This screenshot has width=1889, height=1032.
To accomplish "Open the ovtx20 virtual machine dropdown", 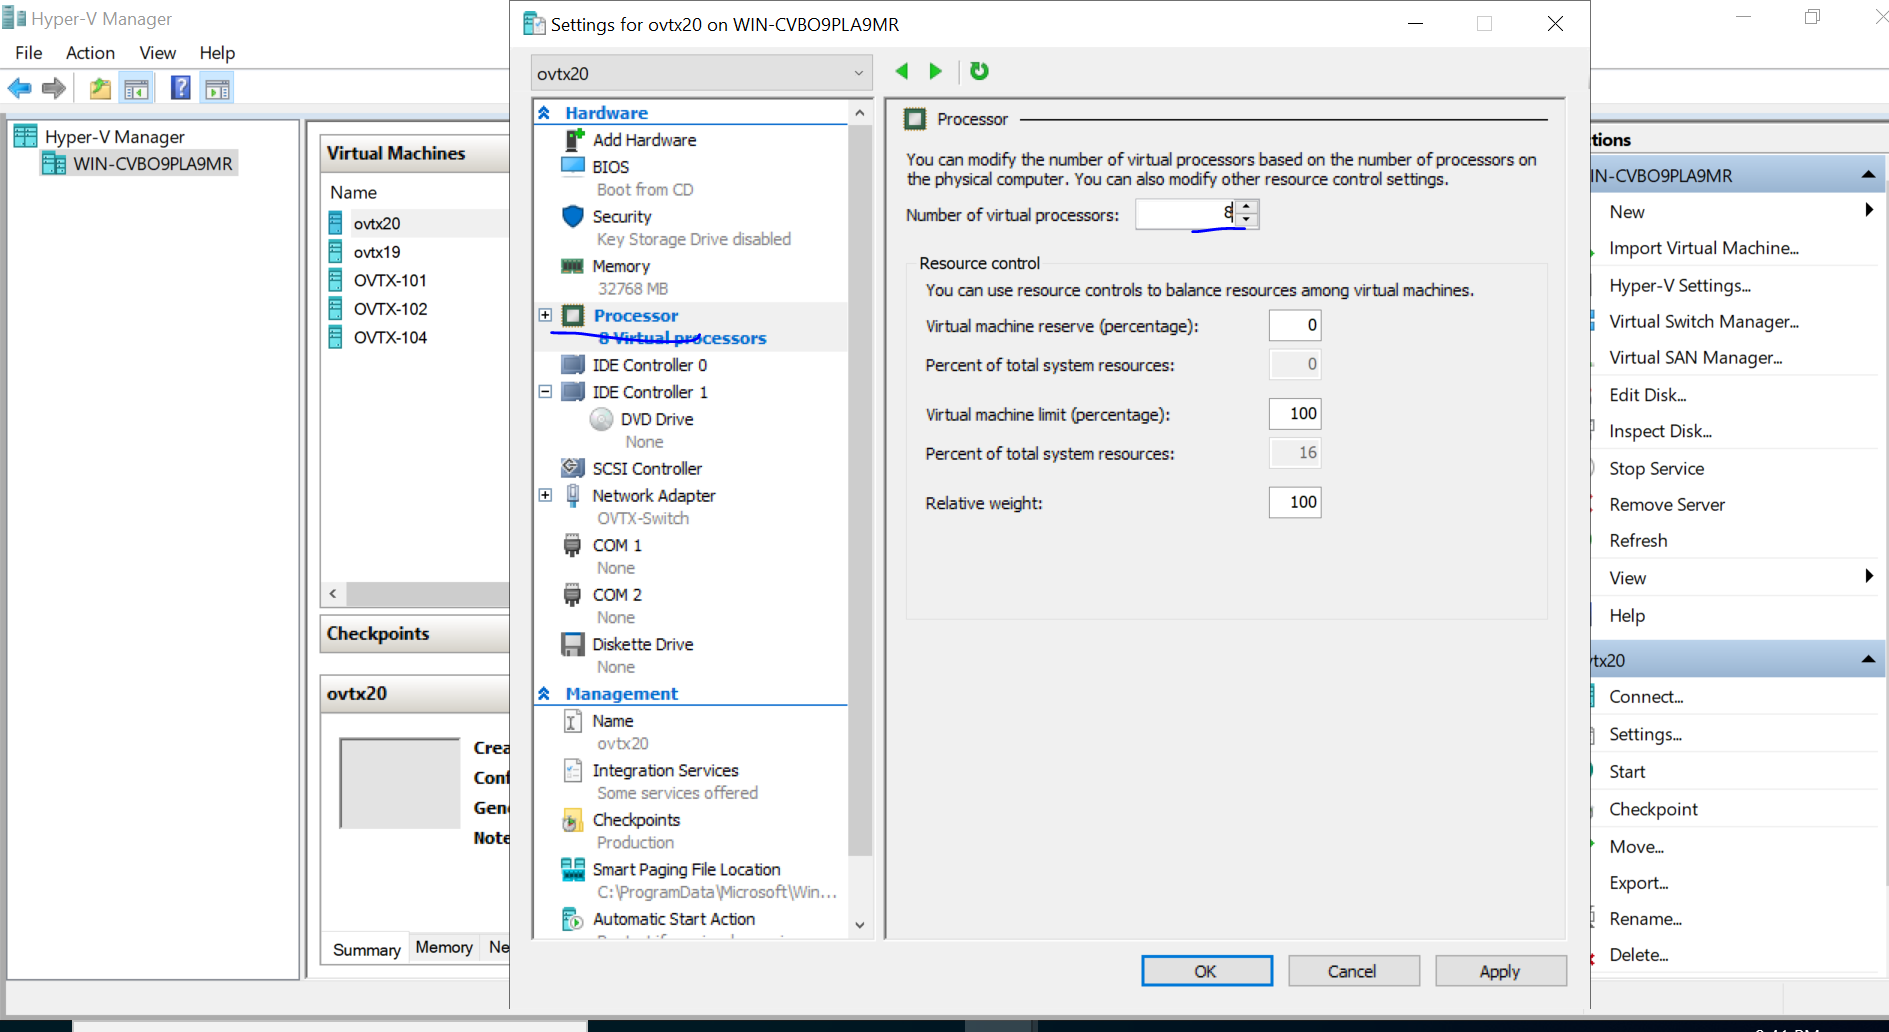I will (x=701, y=73).
